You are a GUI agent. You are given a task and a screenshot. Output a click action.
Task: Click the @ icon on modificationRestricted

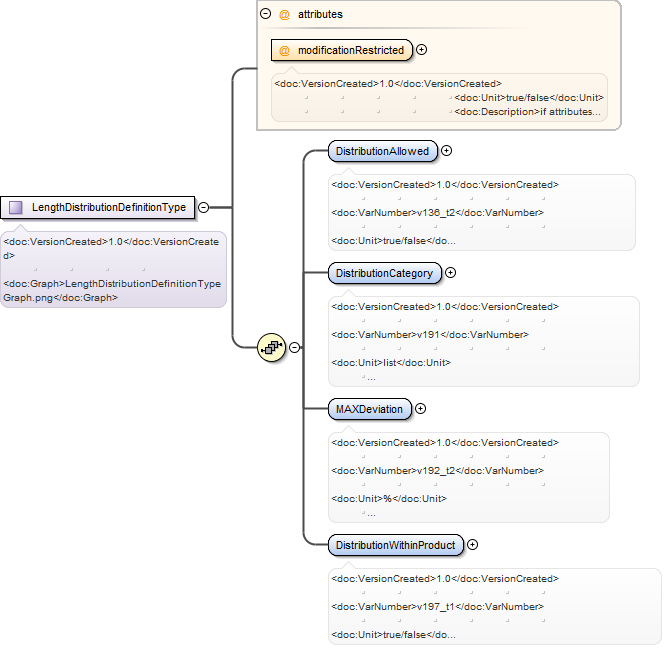[284, 50]
